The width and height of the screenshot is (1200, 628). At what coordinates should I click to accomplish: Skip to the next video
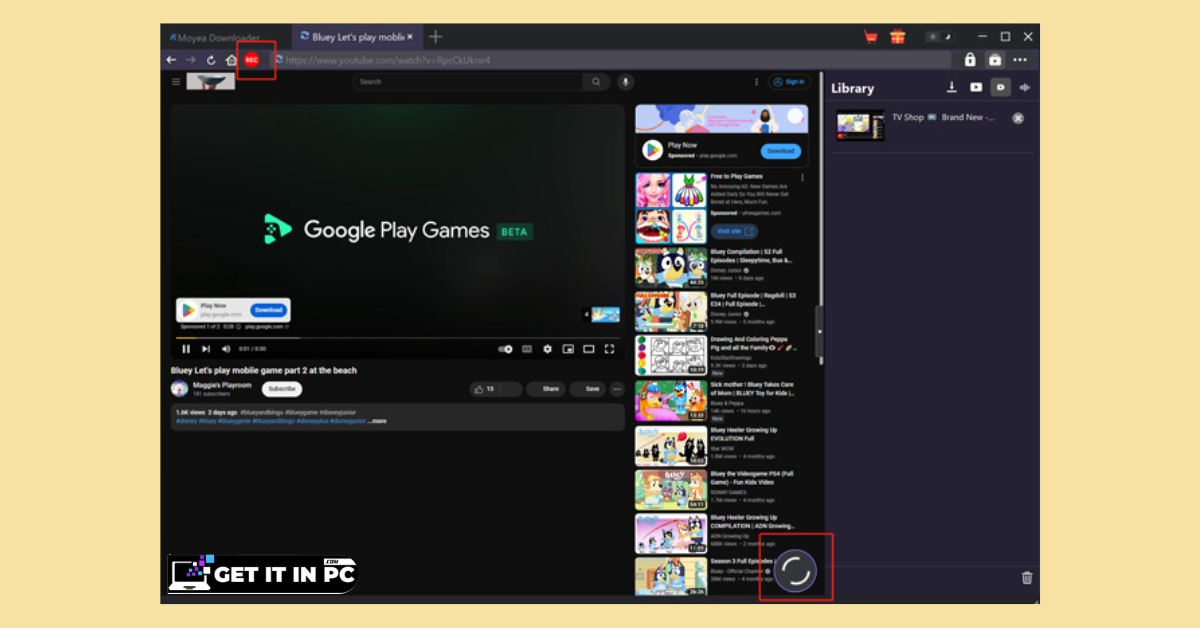(x=206, y=349)
